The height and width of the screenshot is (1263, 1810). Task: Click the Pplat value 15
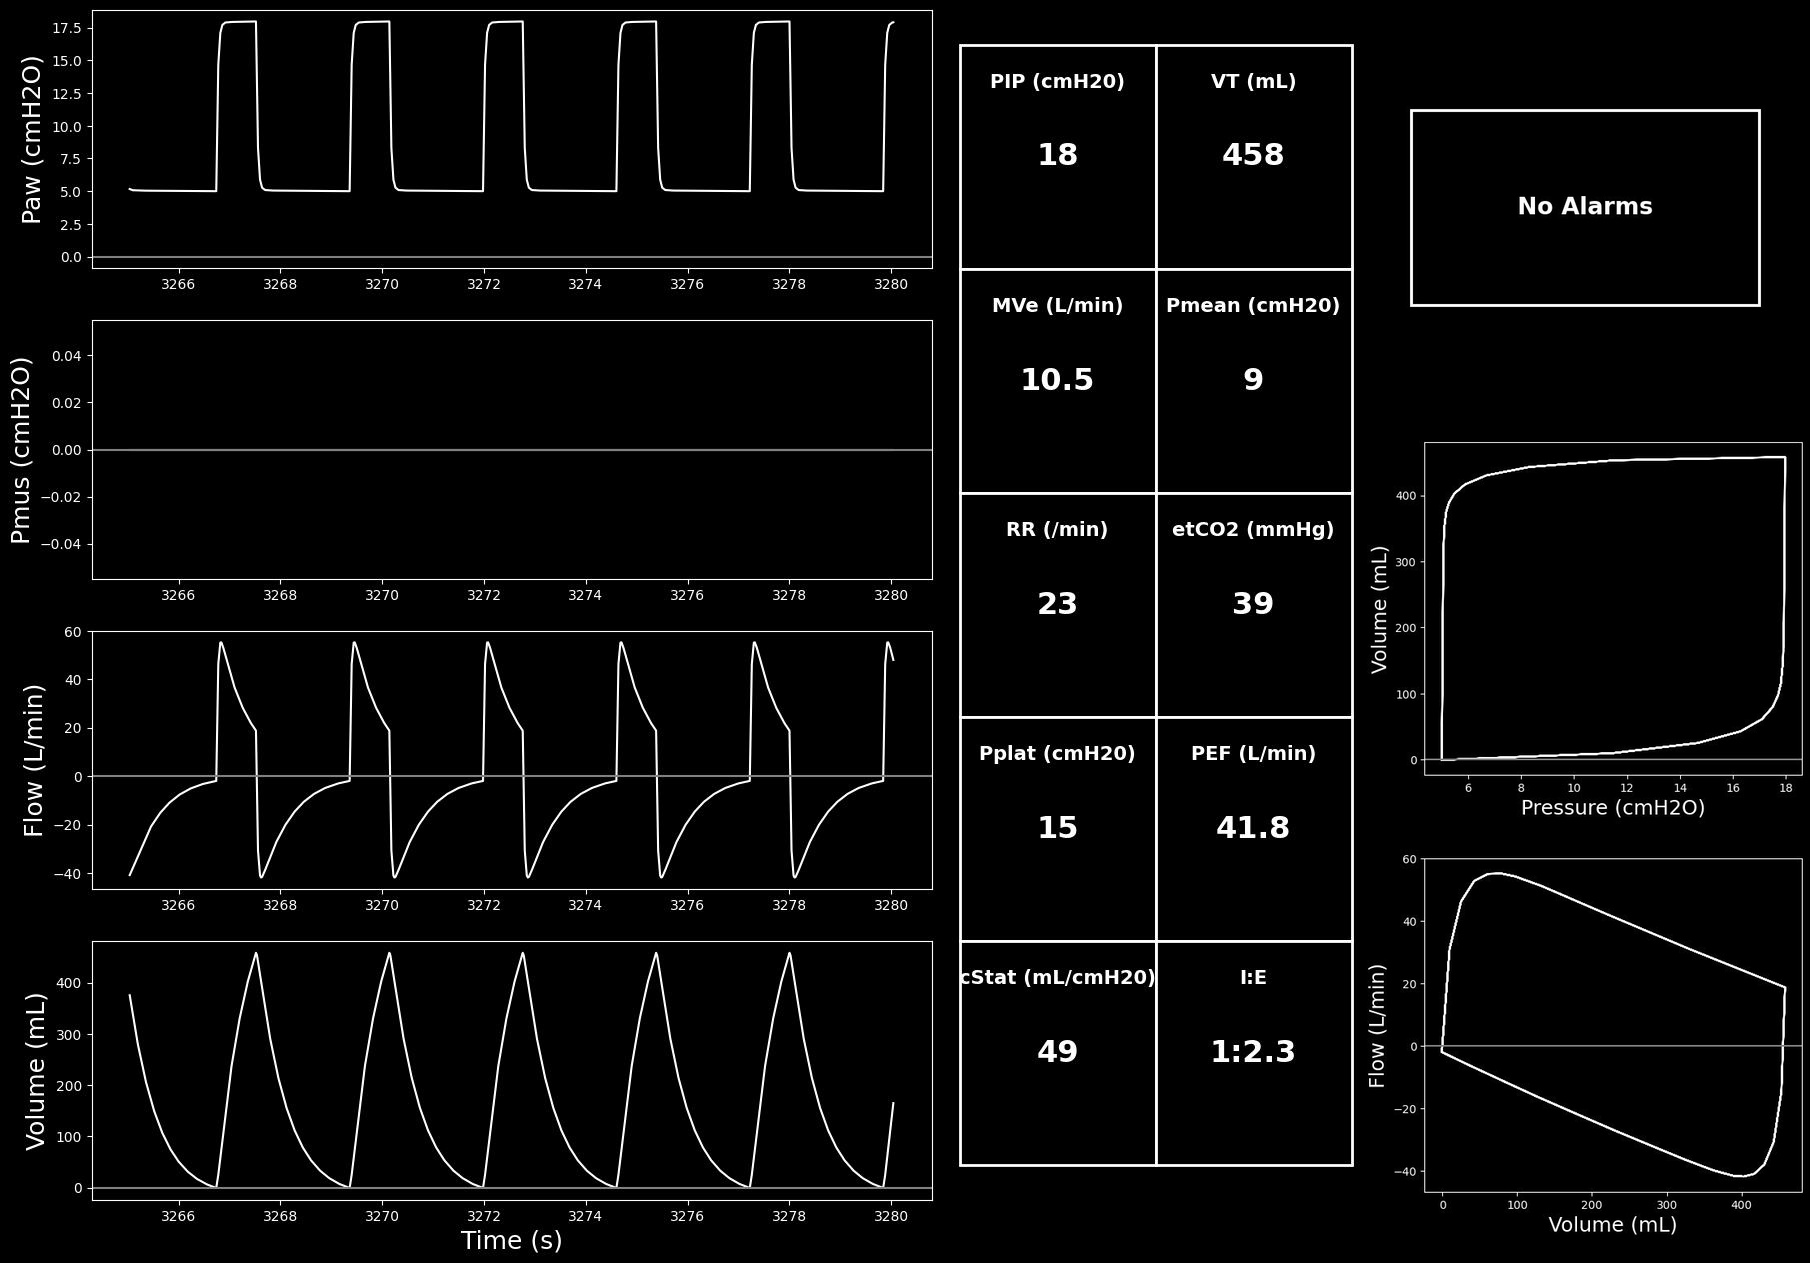(x=1057, y=828)
